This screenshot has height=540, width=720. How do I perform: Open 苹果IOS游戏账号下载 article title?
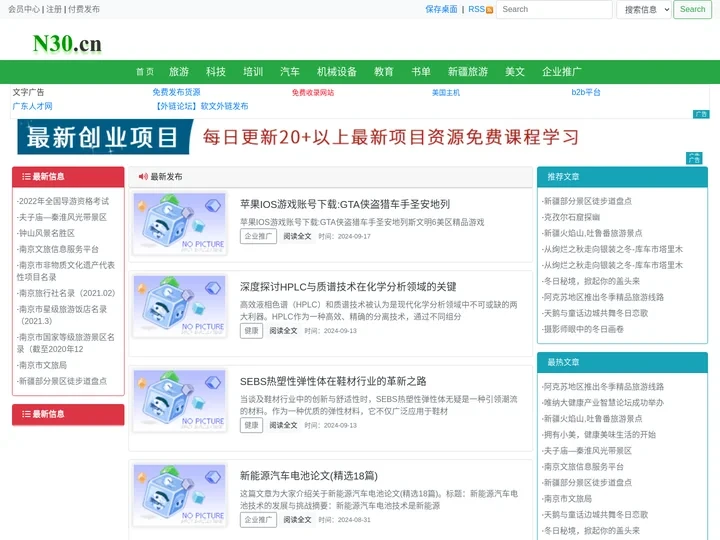pos(345,204)
